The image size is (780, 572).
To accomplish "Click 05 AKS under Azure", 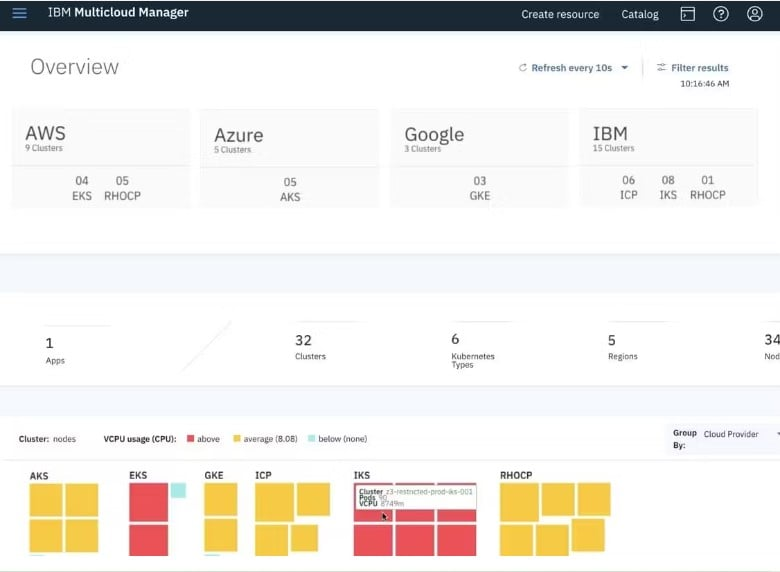I will [x=290, y=190].
